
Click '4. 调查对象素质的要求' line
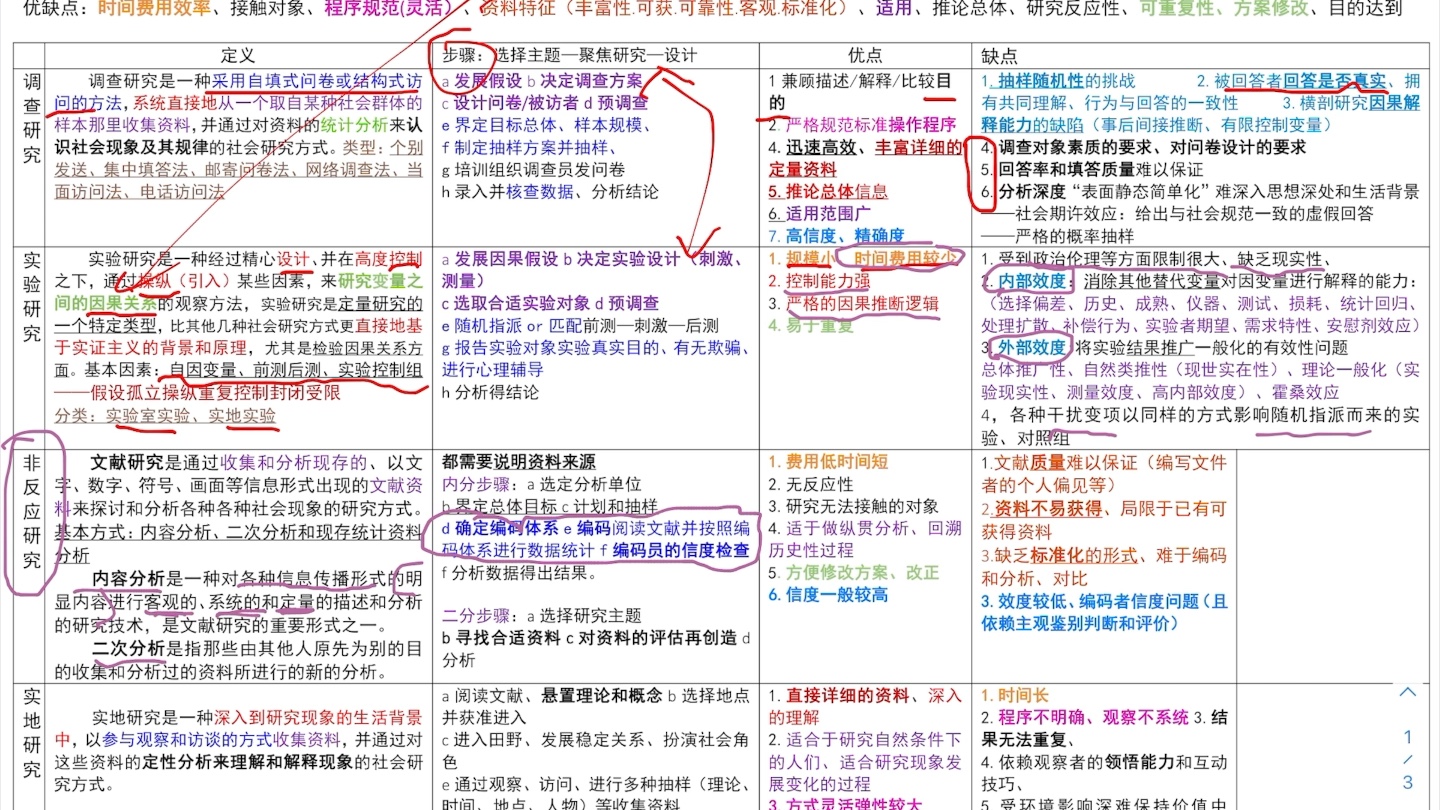click(x=1143, y=147)
